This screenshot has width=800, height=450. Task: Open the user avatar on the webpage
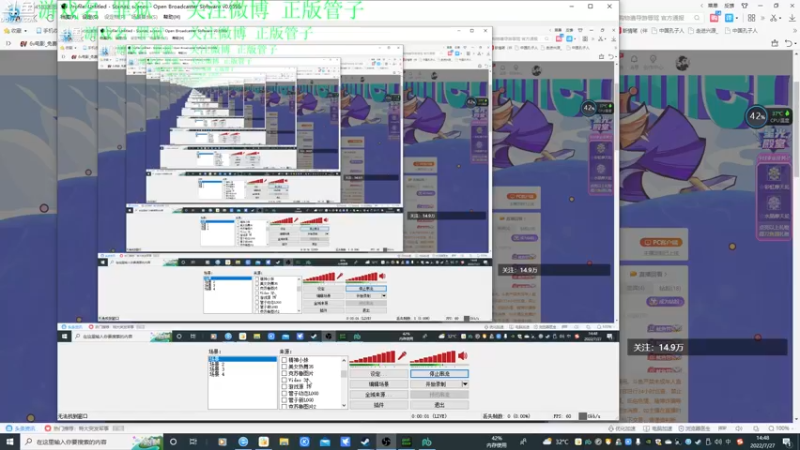(x=683, y=63)
